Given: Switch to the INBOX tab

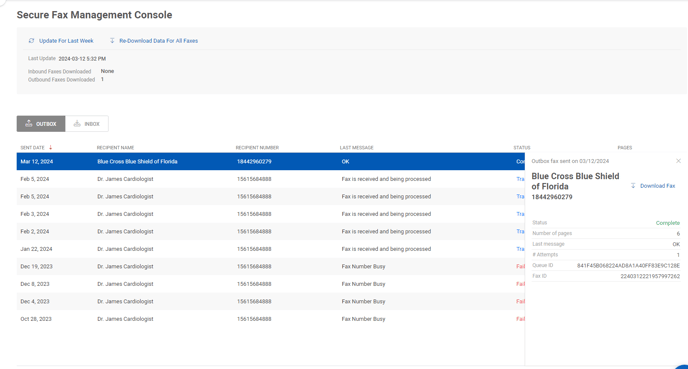Looking at the screenshot, I should [86, 124].
